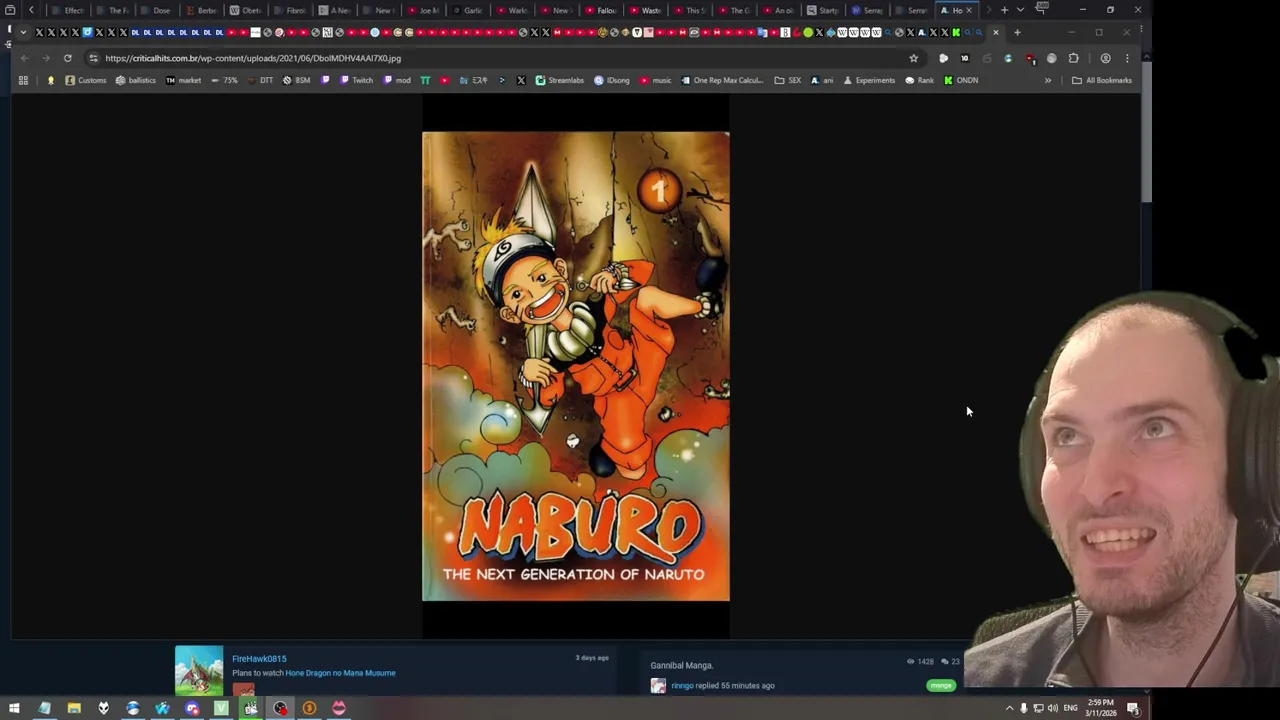Open FireHawk0815 avatar thumbnail
This screenshot has height=720, width=1280.
coord(199,670)
